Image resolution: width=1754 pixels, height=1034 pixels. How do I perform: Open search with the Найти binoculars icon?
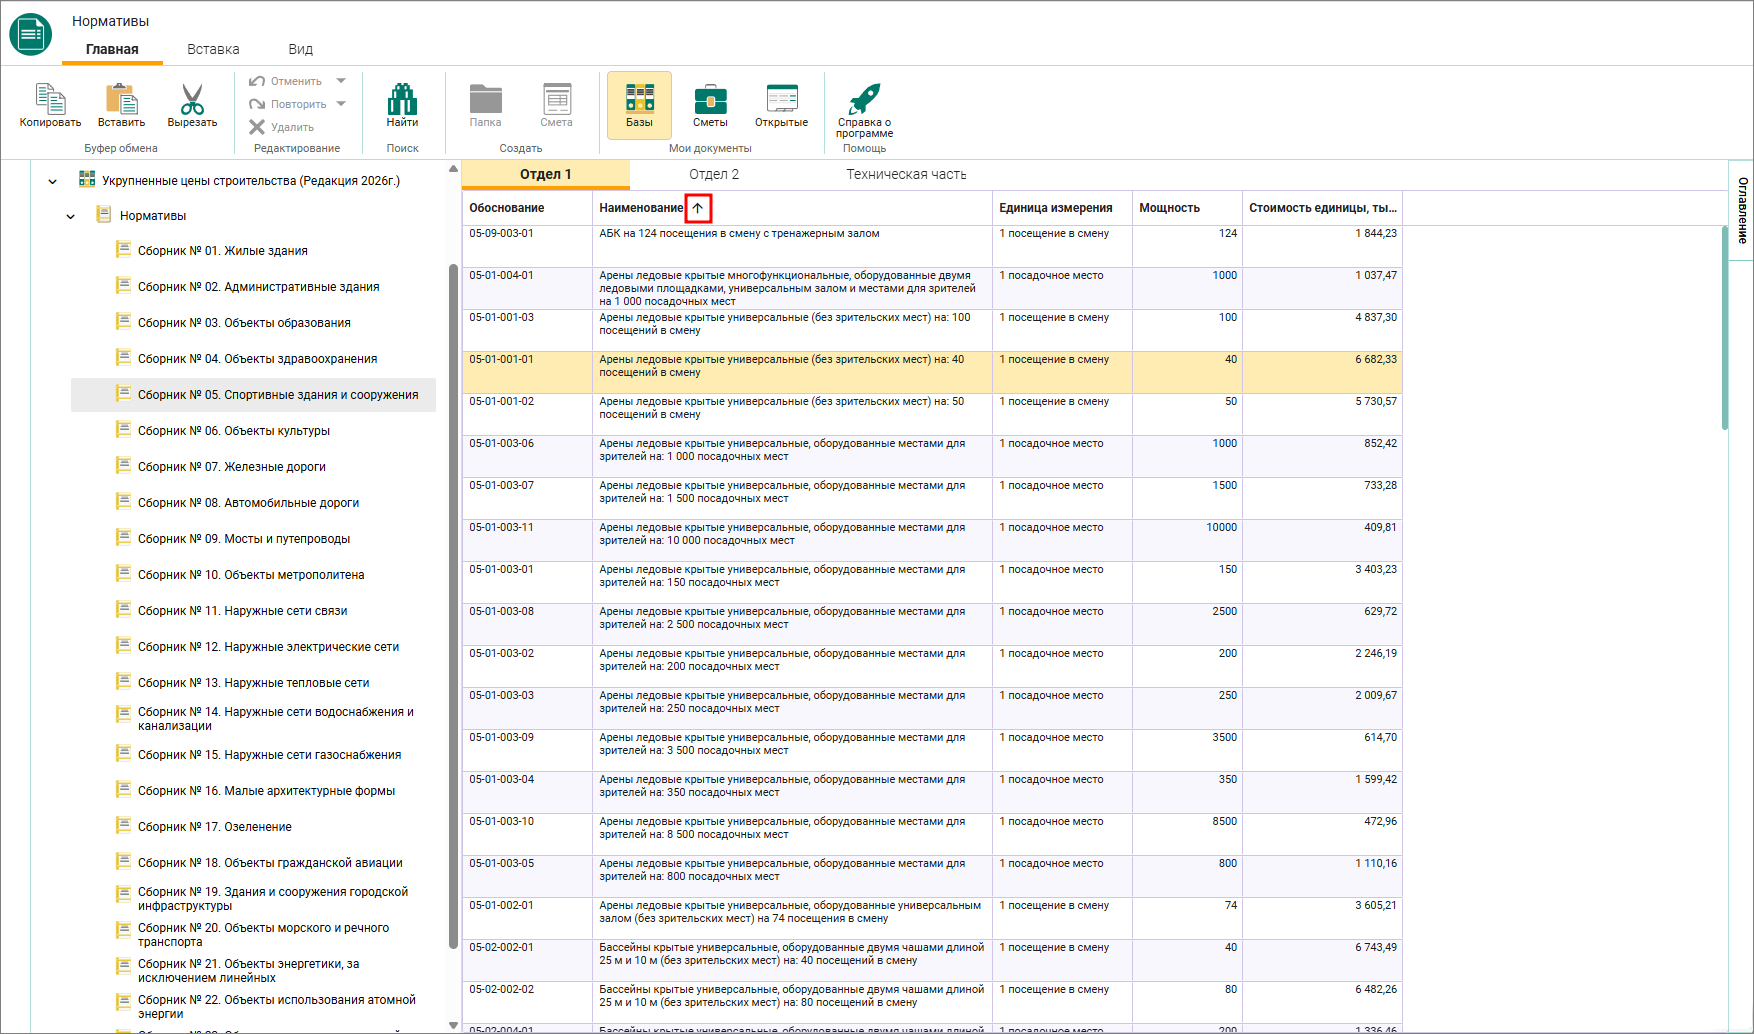coord(402,98)
